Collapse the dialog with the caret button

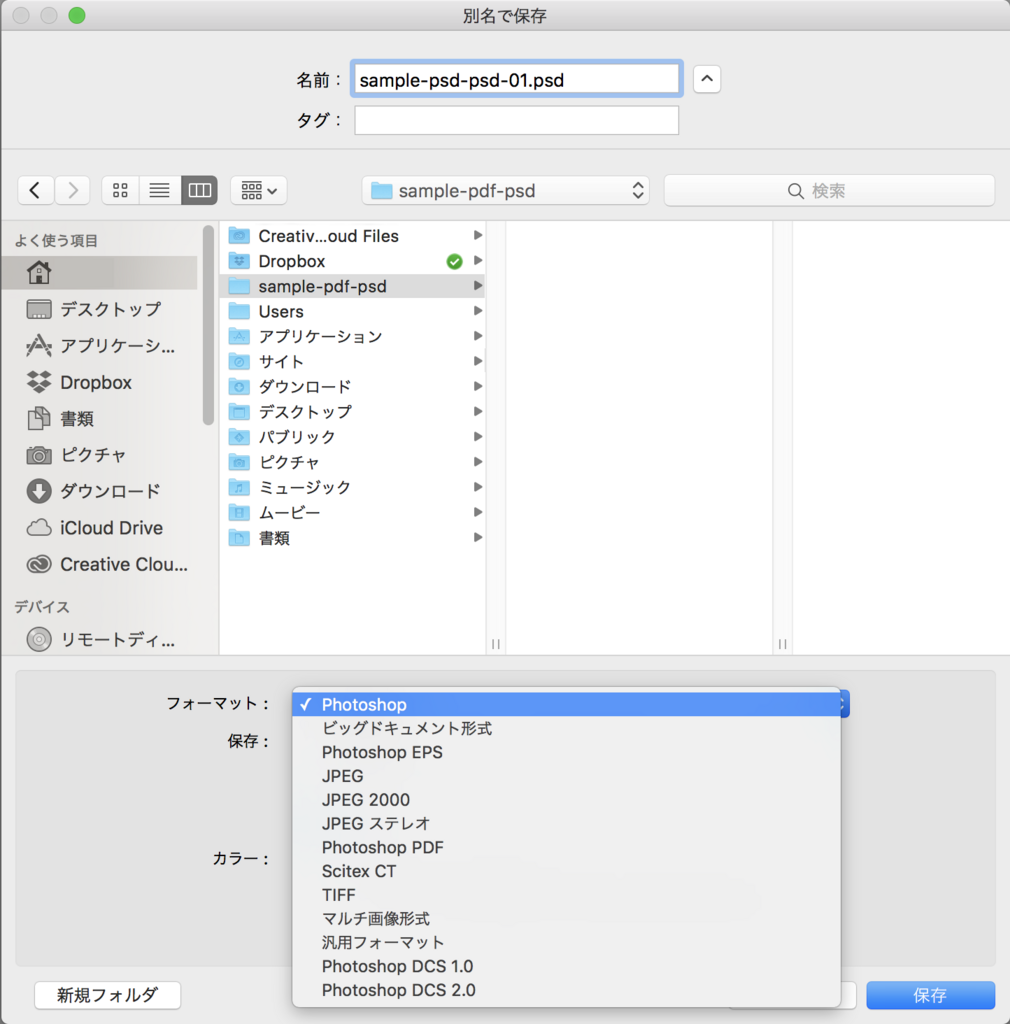[x=706, y=79]
